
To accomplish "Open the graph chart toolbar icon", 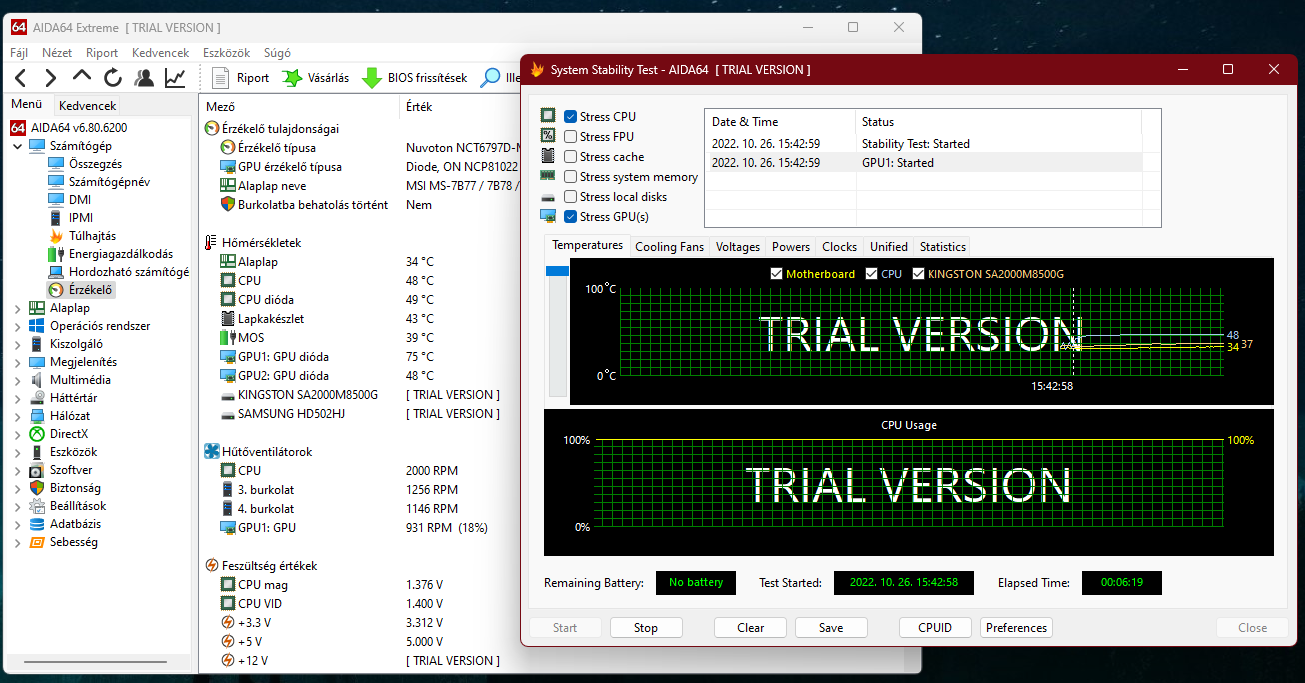I will [175, 77].
